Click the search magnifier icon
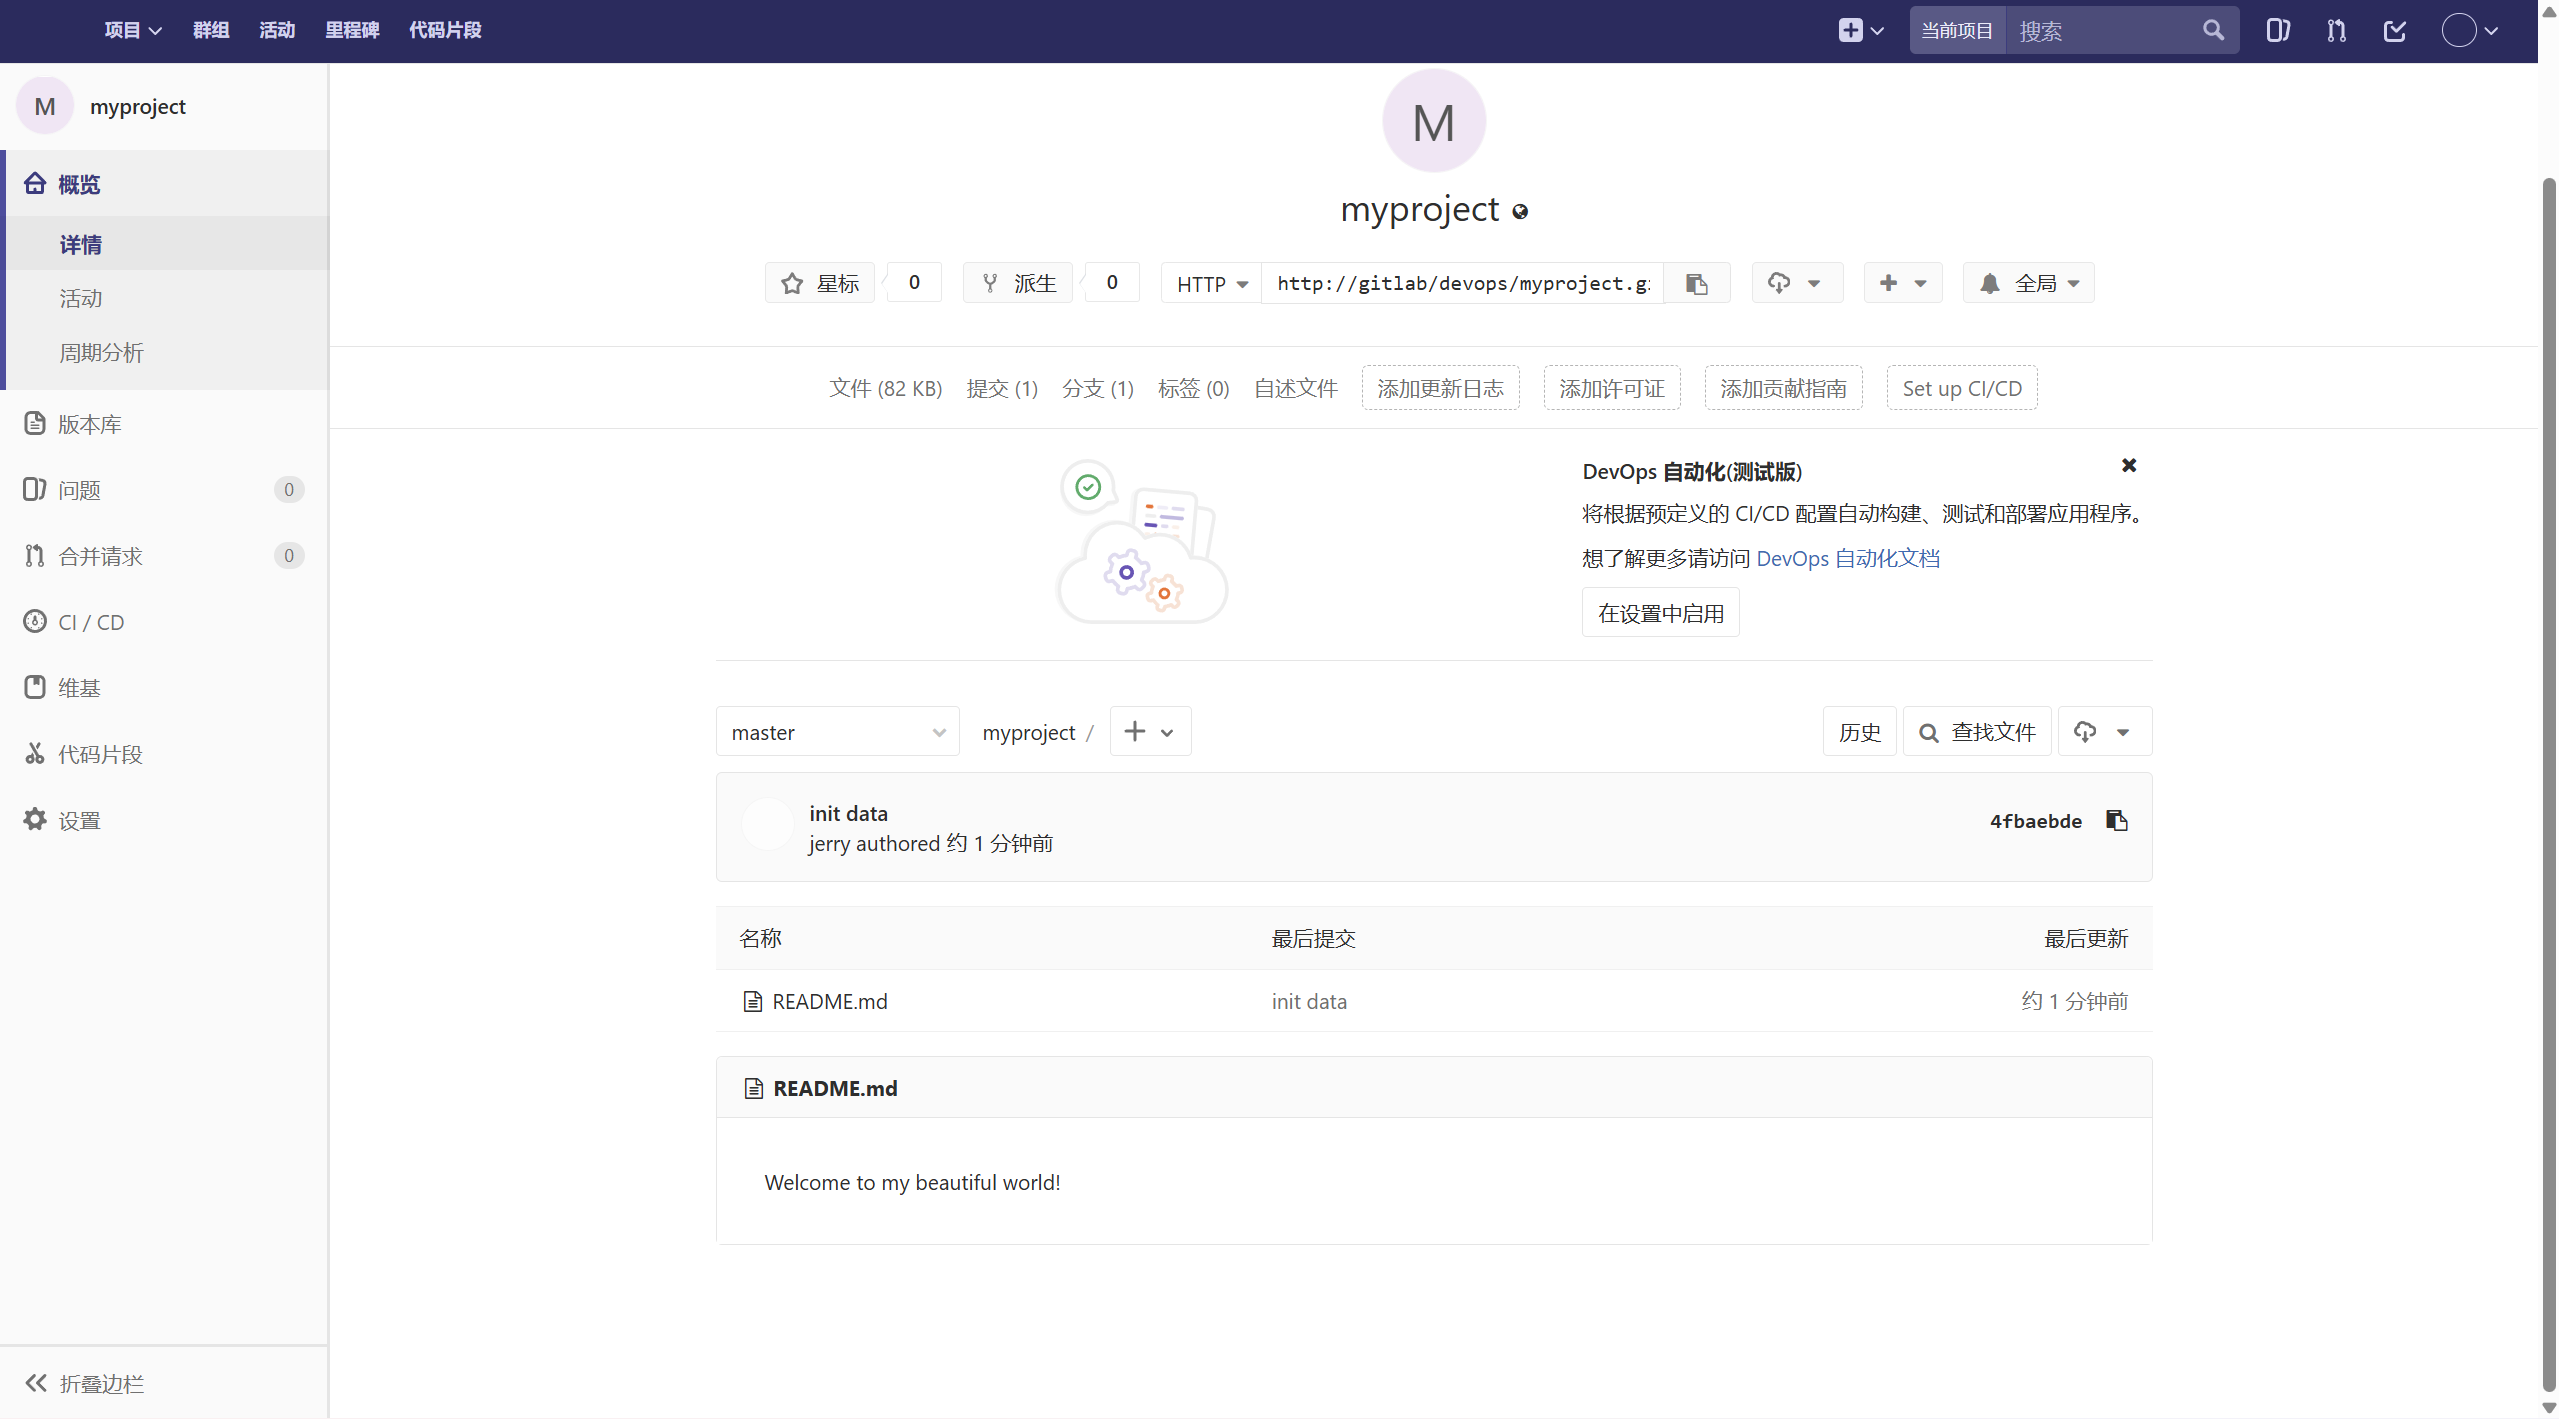This screenshot has height=1419, width=2559. (2213, 30)
